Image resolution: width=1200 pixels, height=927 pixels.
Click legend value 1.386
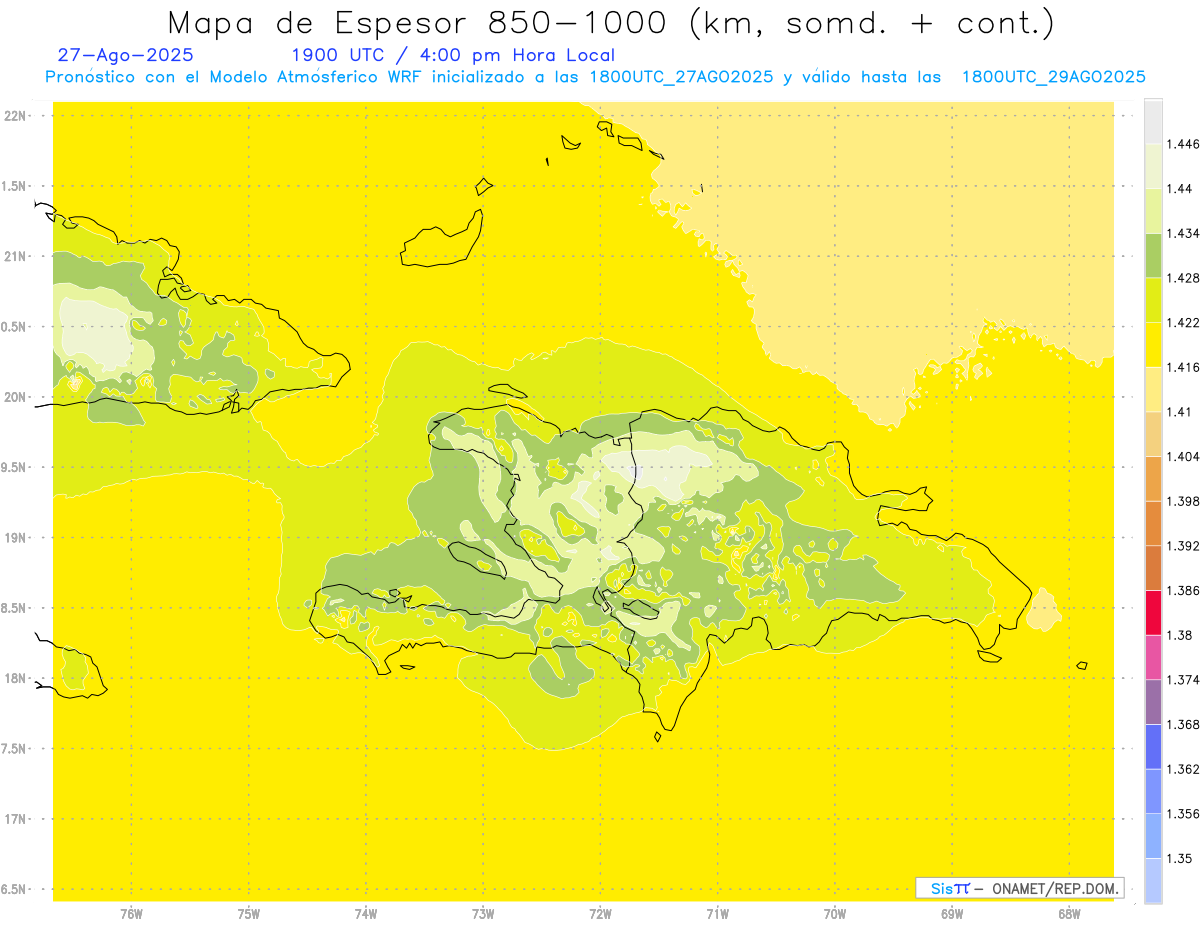(x=1184, y=590)
